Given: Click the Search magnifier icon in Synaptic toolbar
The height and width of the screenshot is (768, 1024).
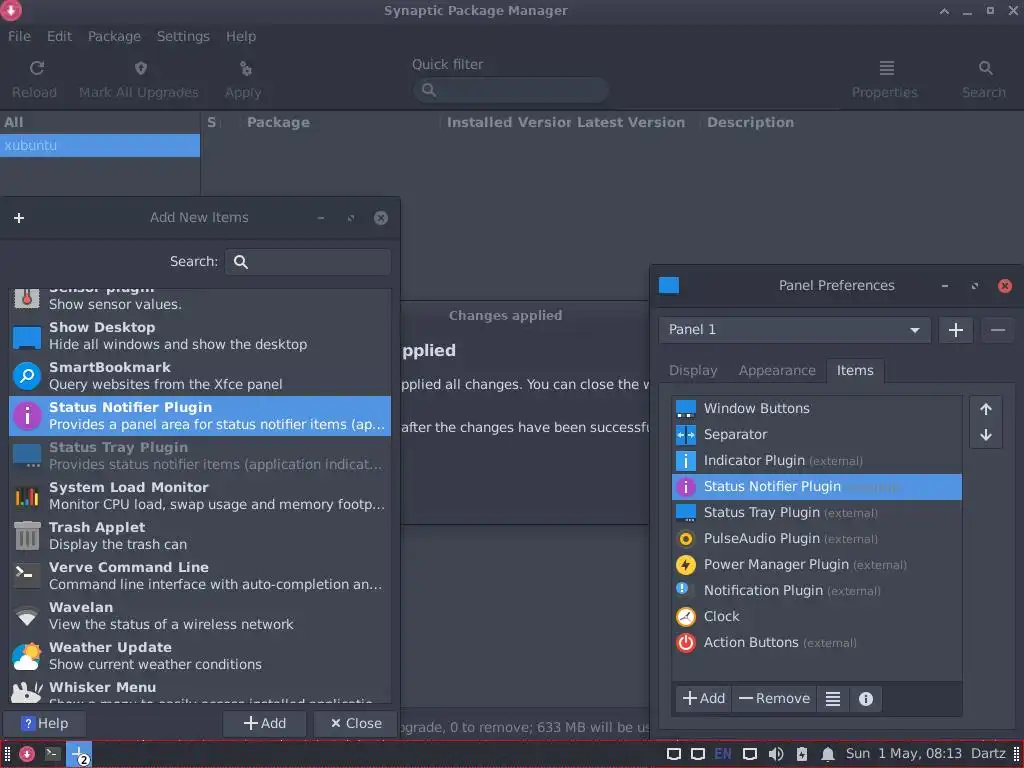Looking at the screenshot, I should pyautogui.click(x=985, y=68).
